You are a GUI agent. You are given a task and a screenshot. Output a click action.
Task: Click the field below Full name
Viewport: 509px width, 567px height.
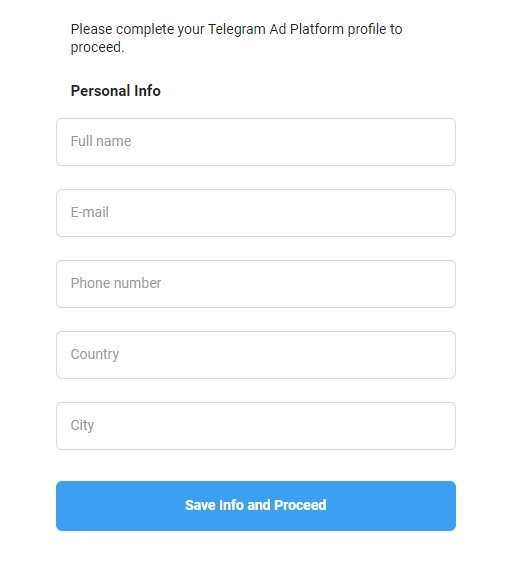(256, 213)
